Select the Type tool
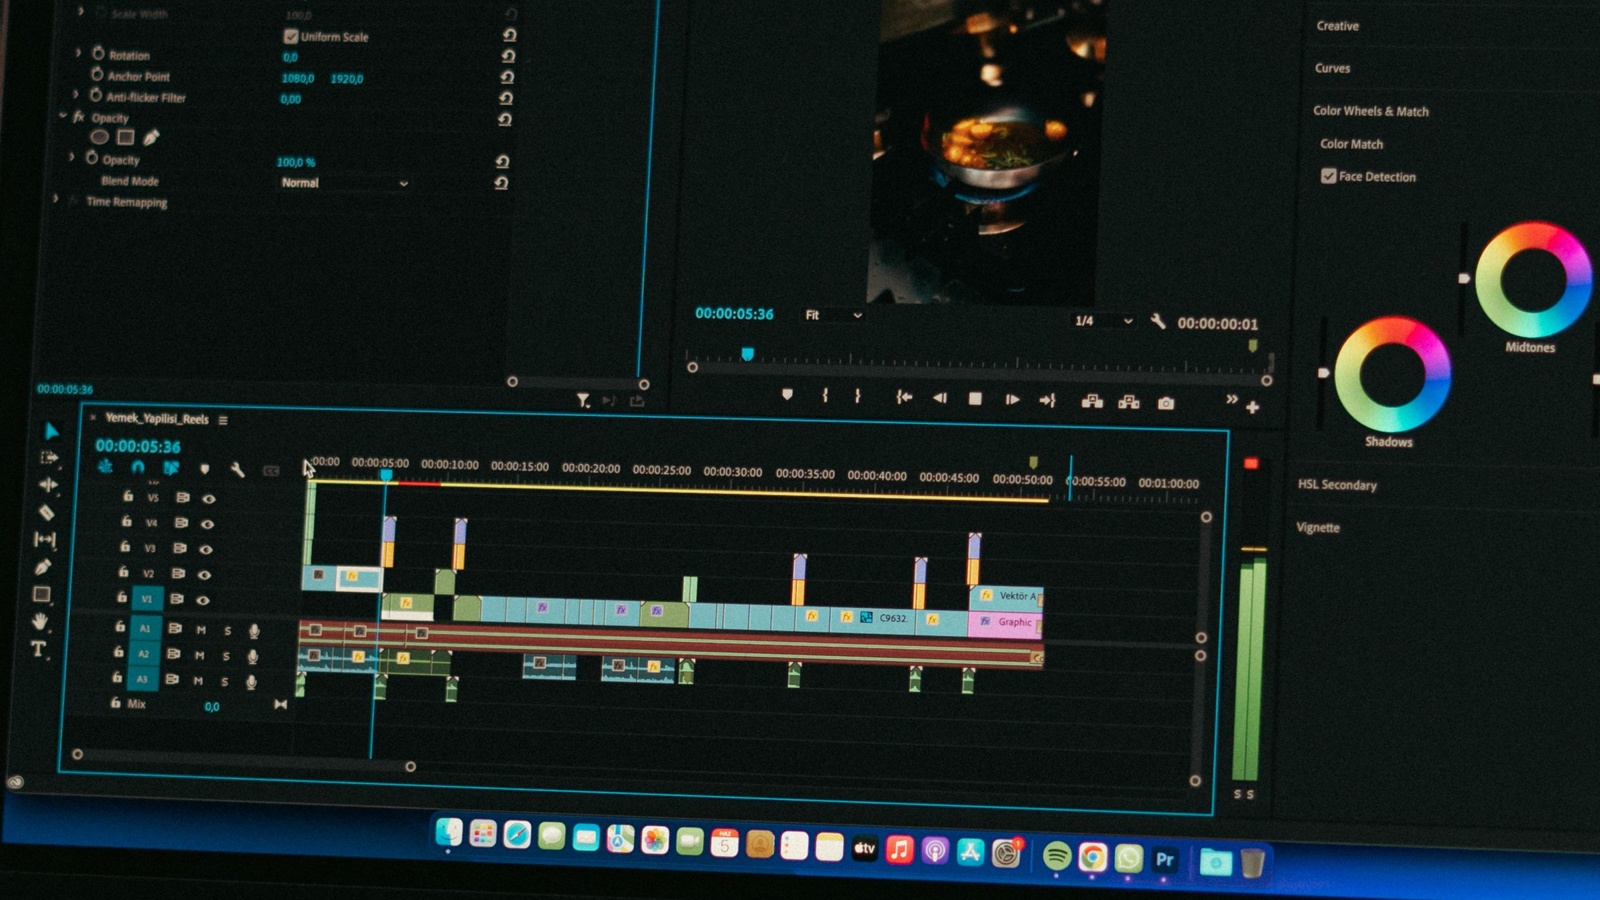Viewport: 1600px width, 900px height. pos(38,649)
